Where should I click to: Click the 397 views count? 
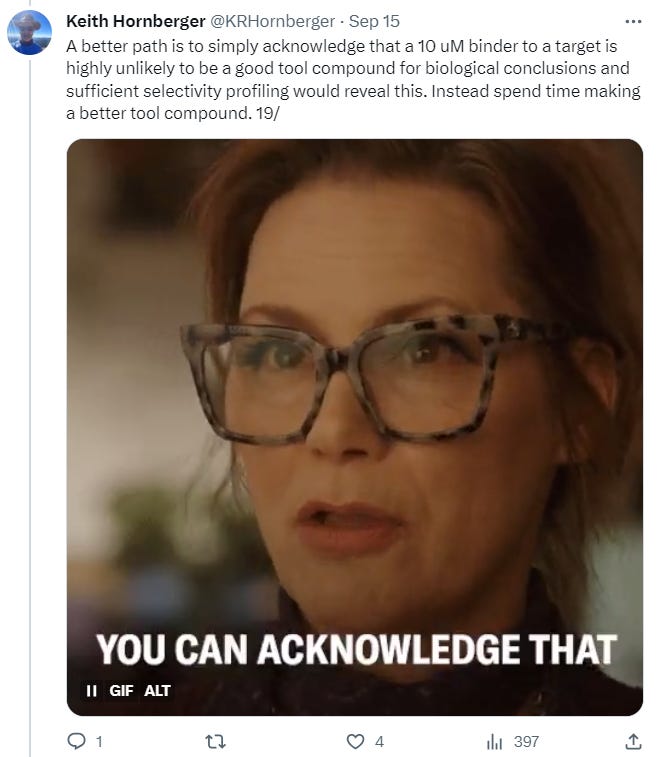526,742
